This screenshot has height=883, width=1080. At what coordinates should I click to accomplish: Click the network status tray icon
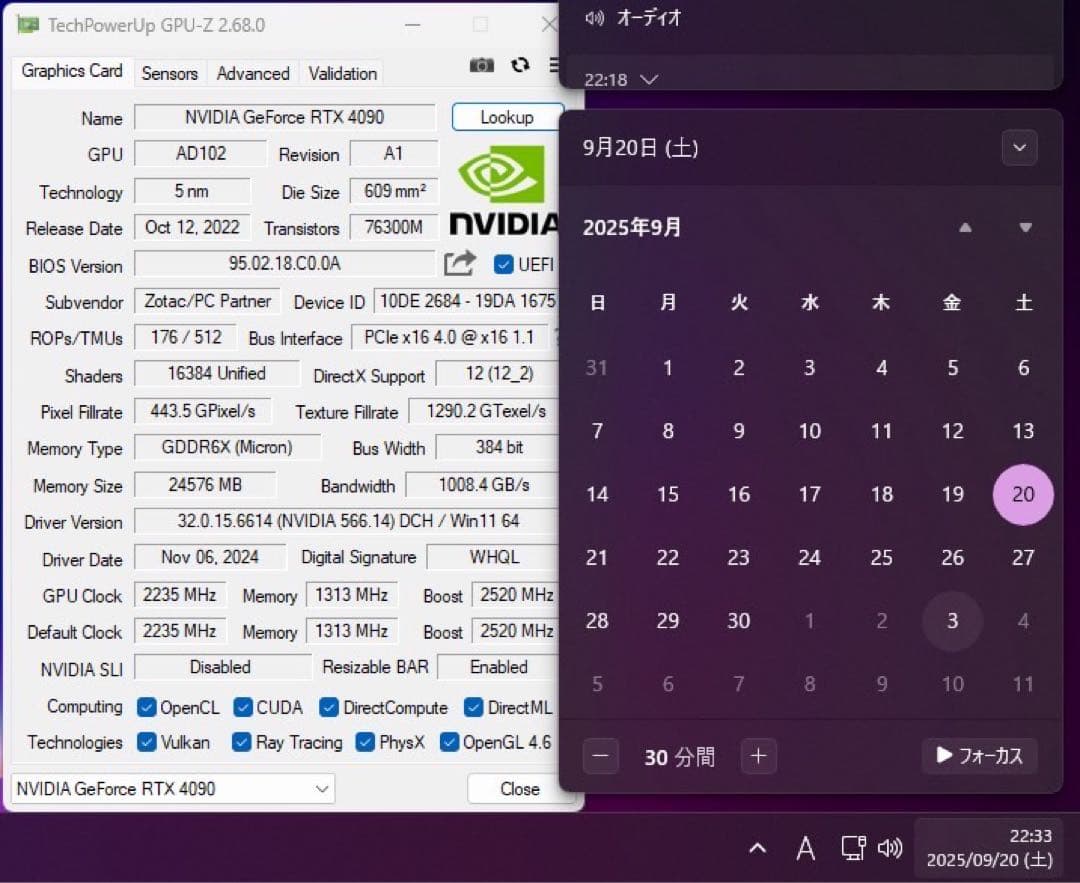(x=852, y=847)
